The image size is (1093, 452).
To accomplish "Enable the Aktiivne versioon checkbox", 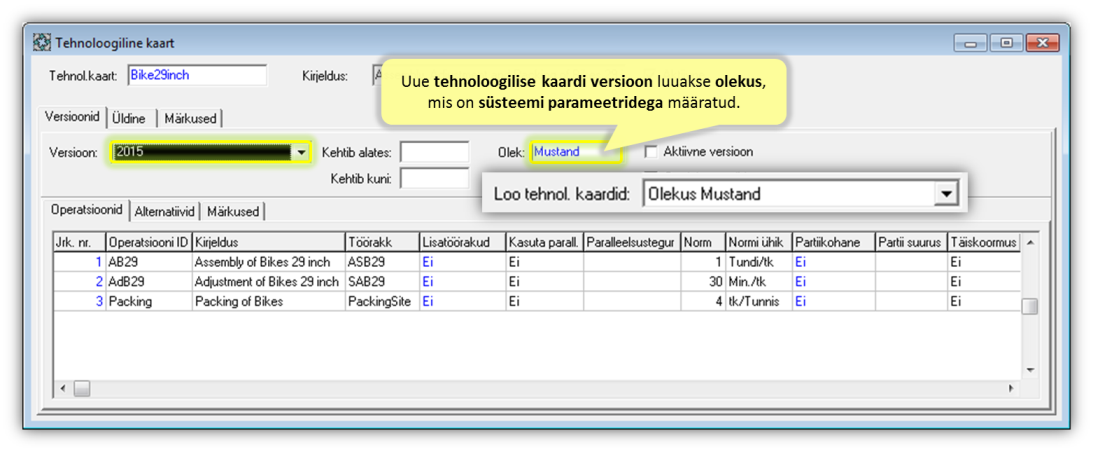I will [651, 152].
